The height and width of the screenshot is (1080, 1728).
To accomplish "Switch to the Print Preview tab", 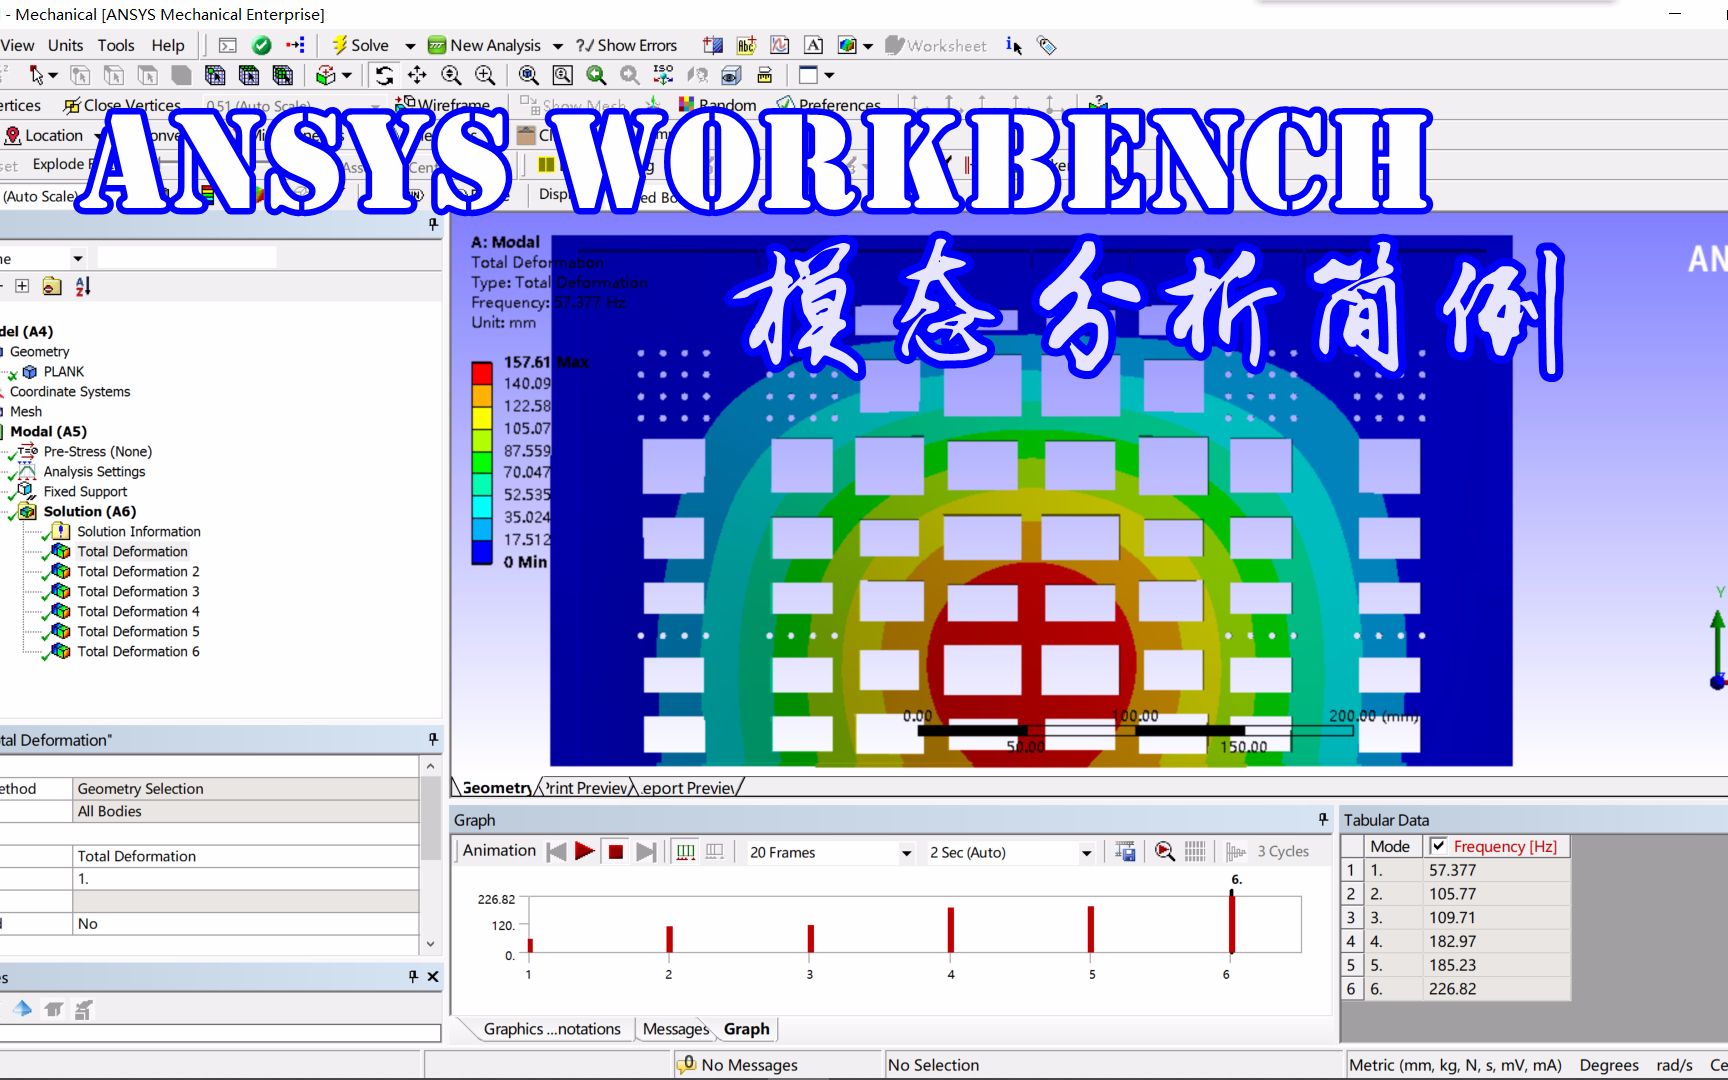I will coord(587,788).
